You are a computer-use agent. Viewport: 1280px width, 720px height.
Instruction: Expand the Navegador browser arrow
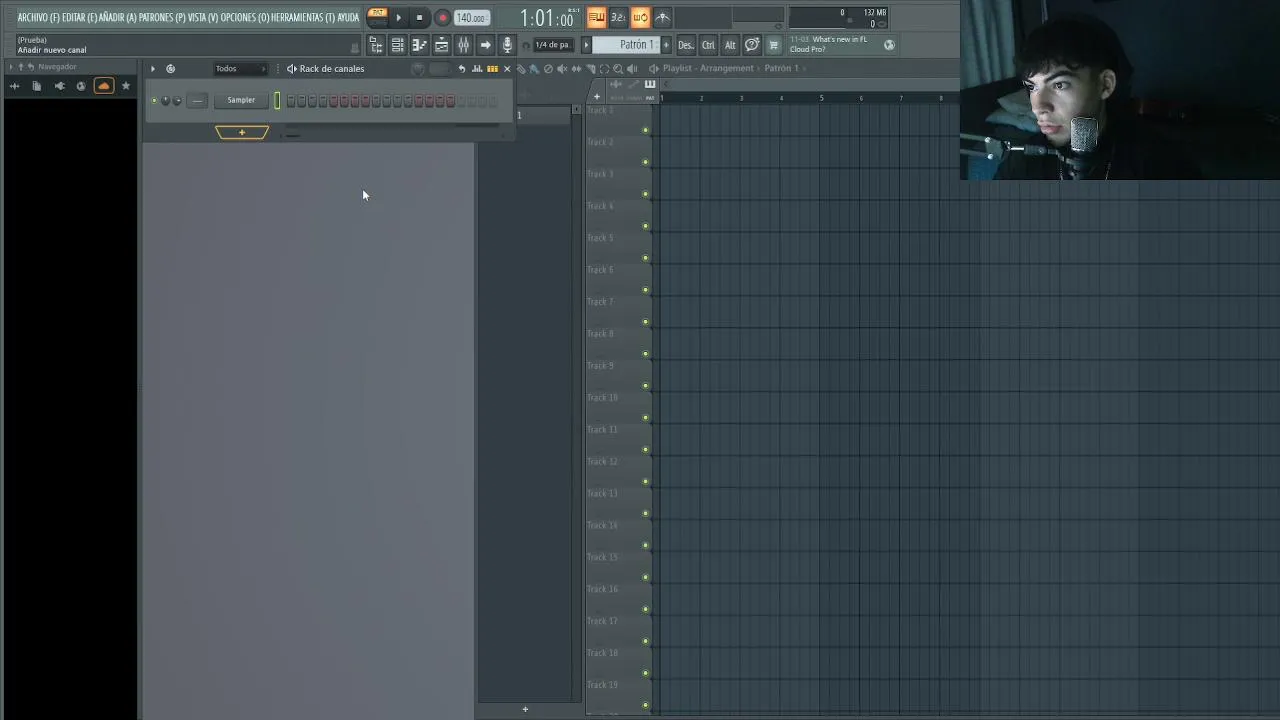11,67
